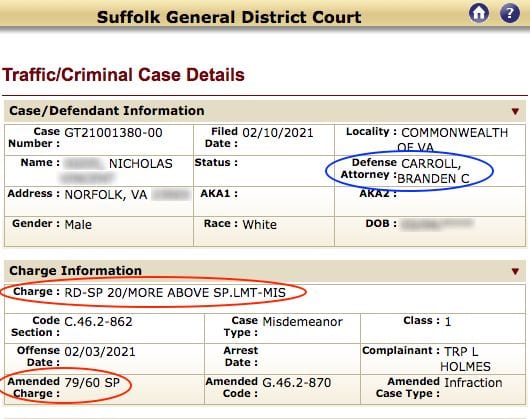Select case number GT21001380-00

tap(113, 133)
